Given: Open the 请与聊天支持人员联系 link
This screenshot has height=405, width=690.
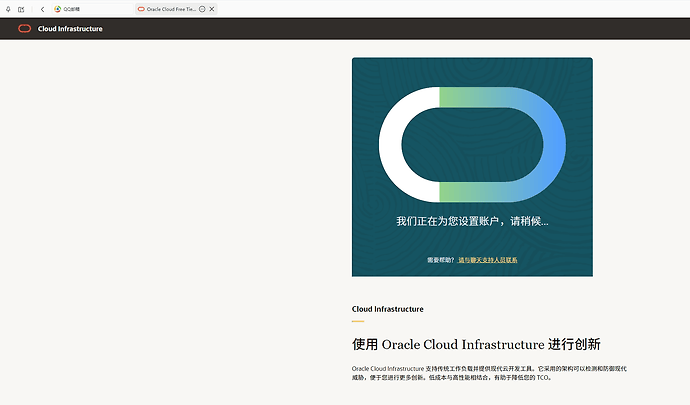Looking at the screenshot, I should (488, 260).
